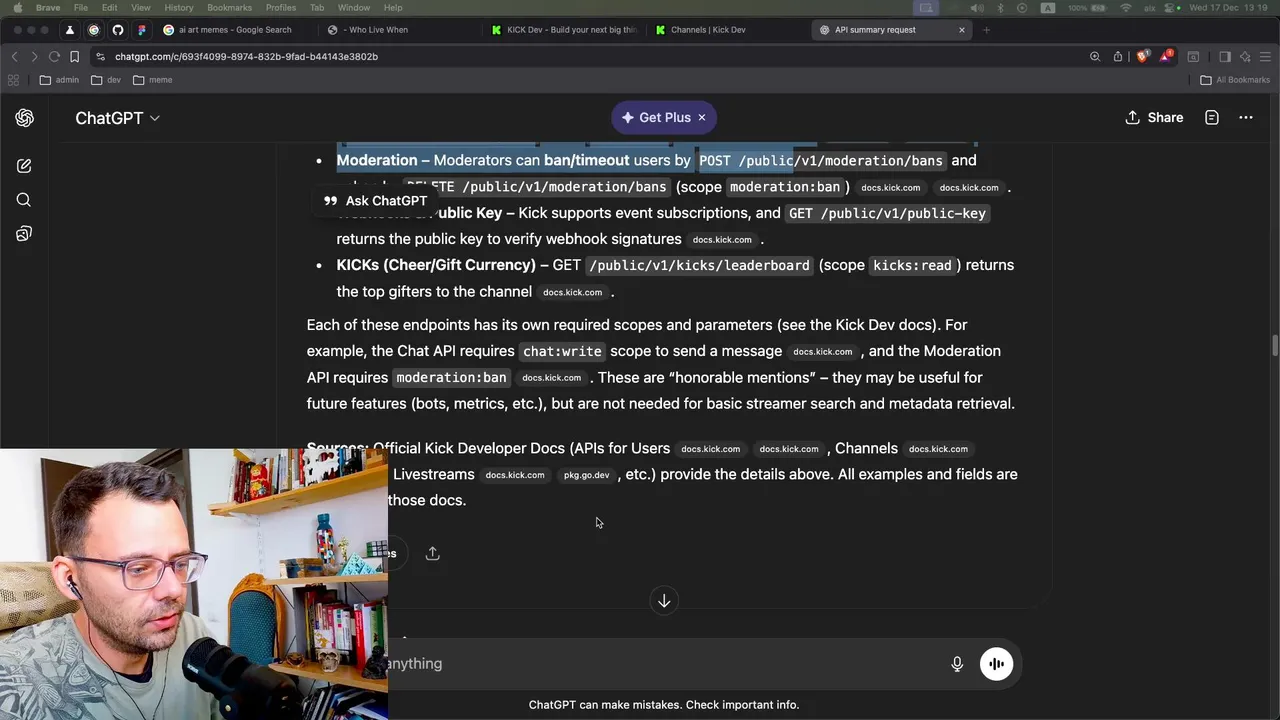Start a new chat from the sidebar
This screenshot has height=720, width=1280.
pos(24,166)
